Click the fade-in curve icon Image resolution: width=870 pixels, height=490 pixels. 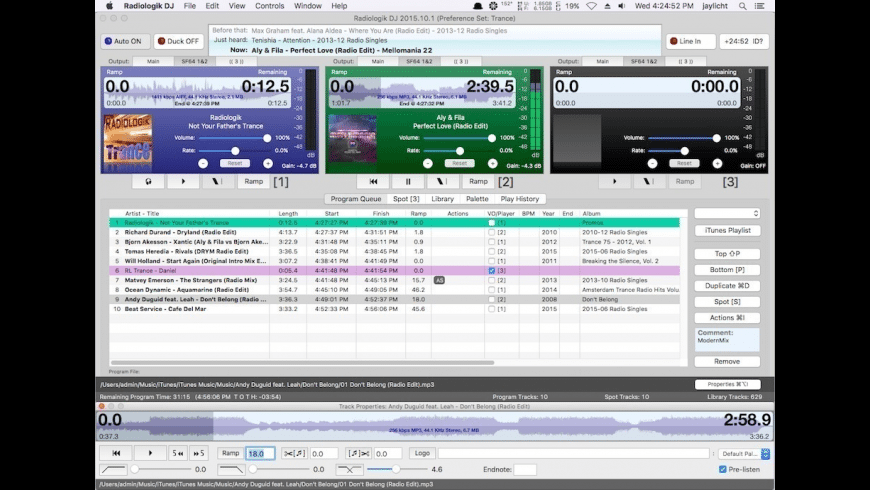click(113, 469)
